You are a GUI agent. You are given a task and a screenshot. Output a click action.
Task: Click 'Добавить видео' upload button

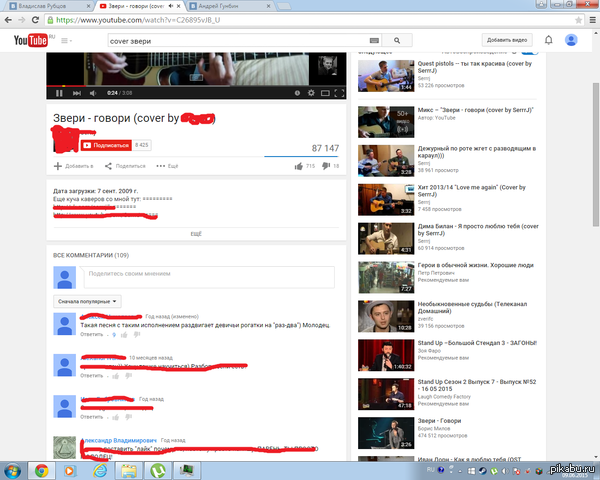tap(507, 40)
